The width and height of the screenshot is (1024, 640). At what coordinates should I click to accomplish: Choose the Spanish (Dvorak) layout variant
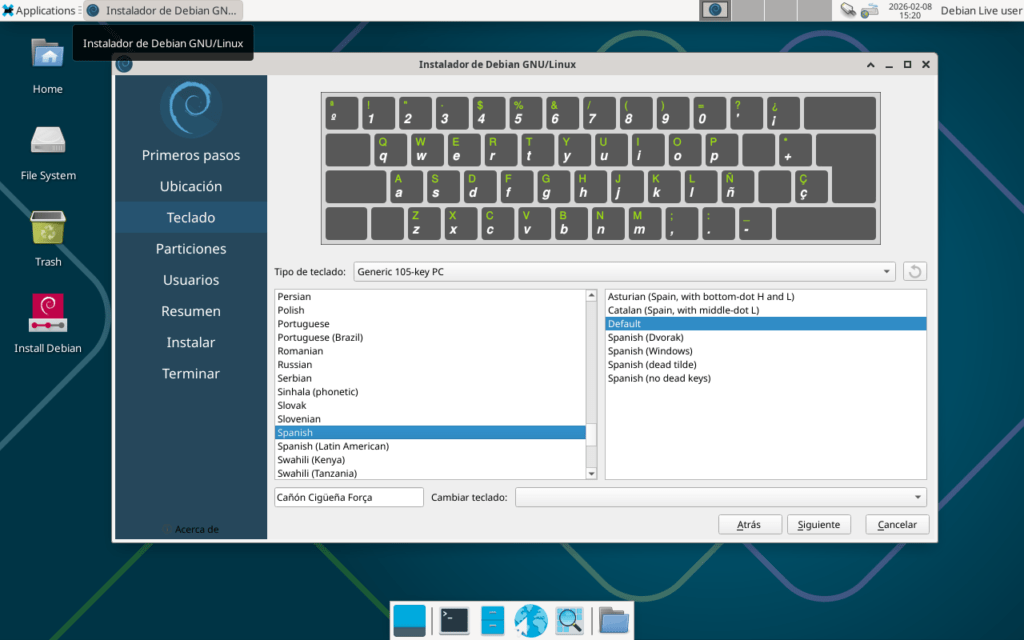(646, 338)
